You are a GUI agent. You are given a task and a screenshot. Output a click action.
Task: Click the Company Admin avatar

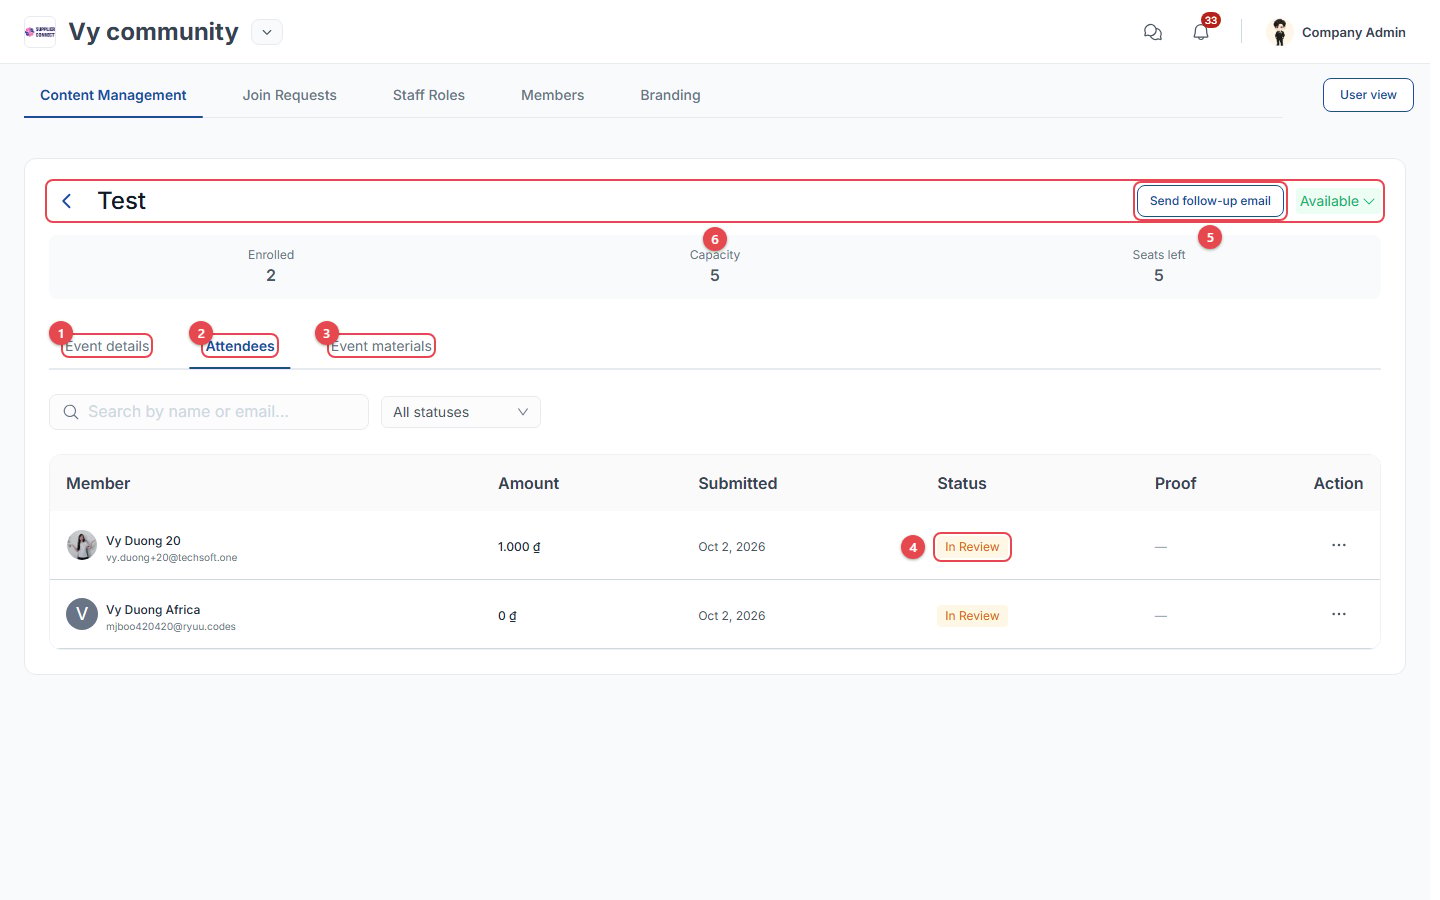(1279, 32)
